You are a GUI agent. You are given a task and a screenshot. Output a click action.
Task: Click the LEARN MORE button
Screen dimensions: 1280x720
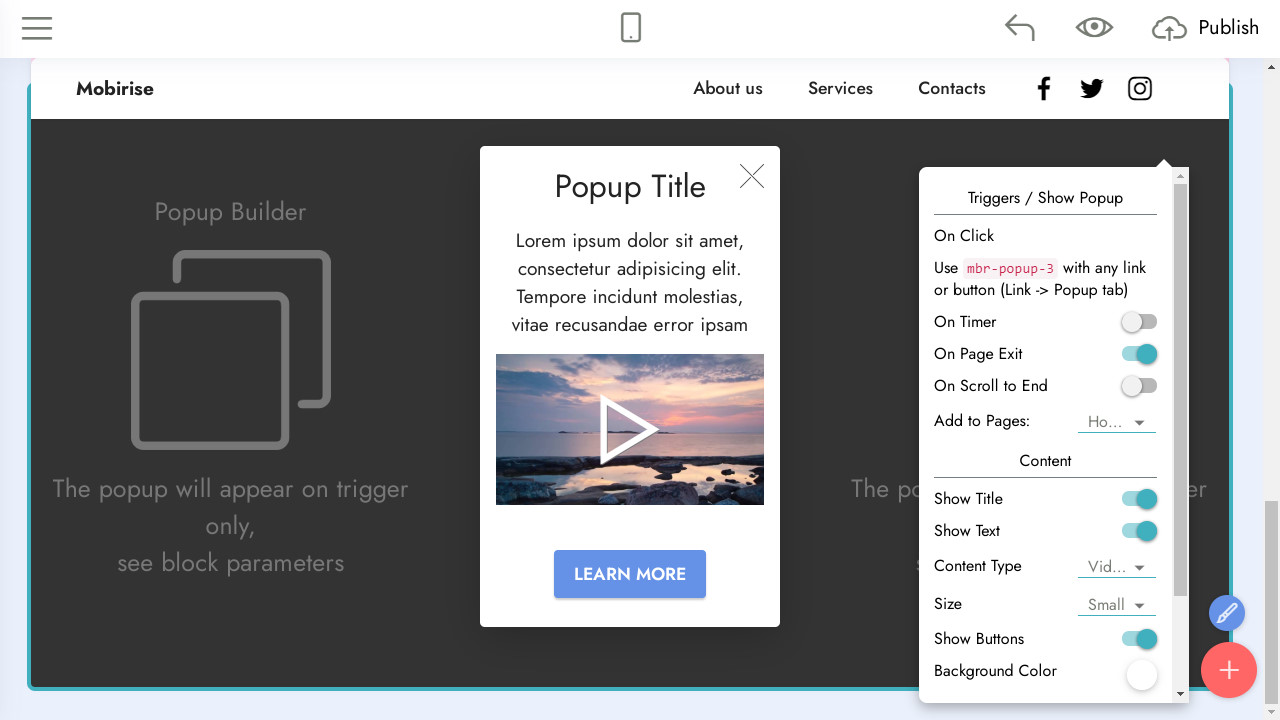pos(630,574)
